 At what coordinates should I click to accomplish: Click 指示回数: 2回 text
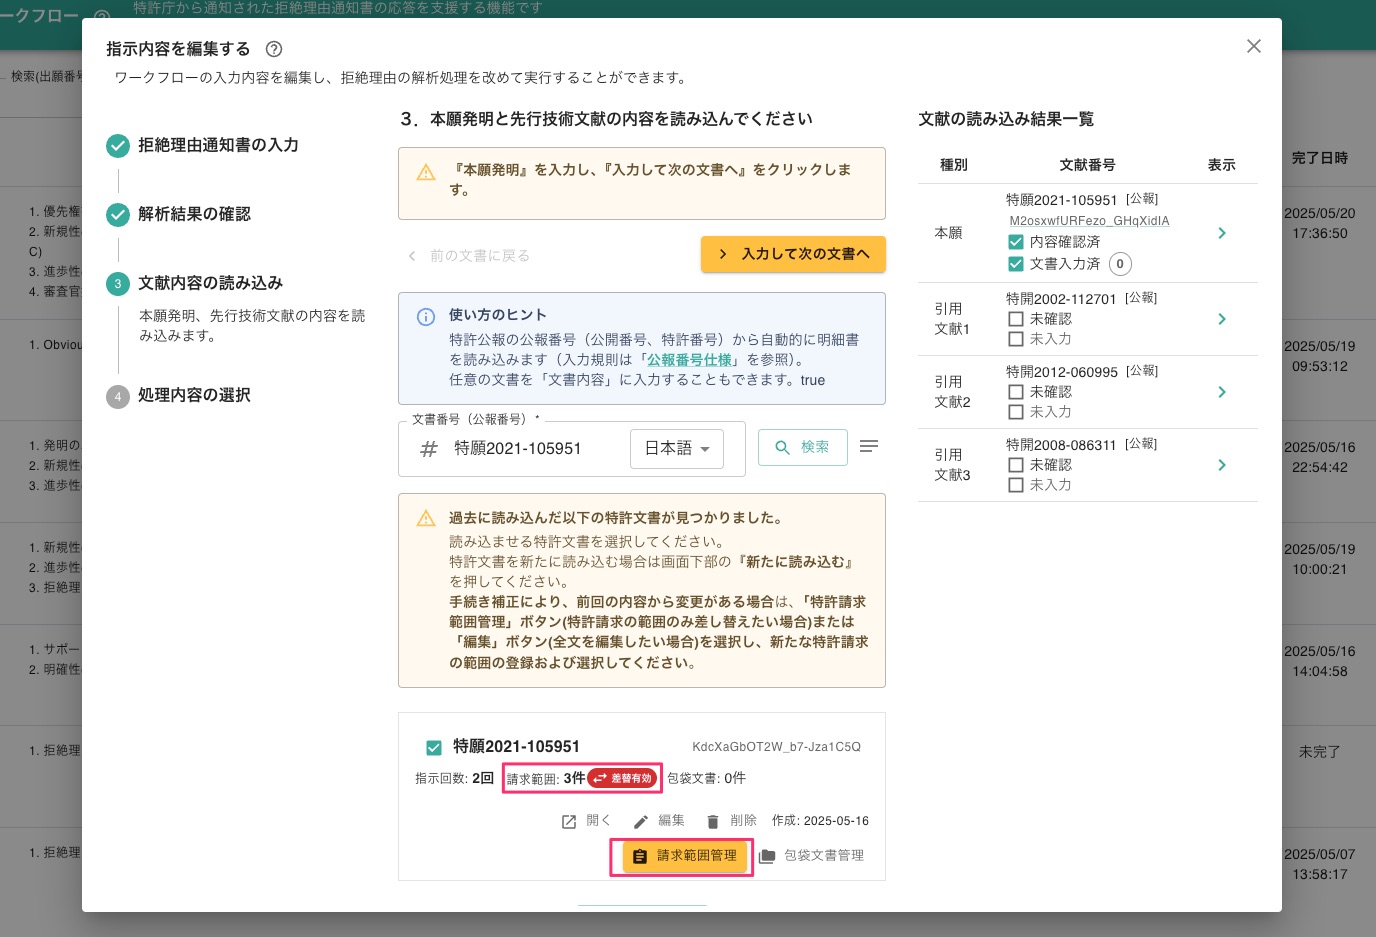[455, 778]
